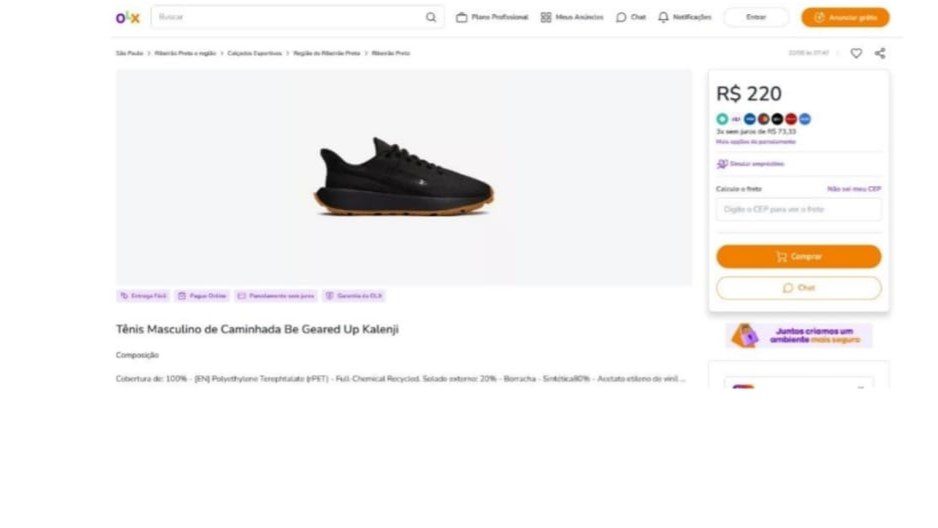Open Chat in the top navigation

631,17
